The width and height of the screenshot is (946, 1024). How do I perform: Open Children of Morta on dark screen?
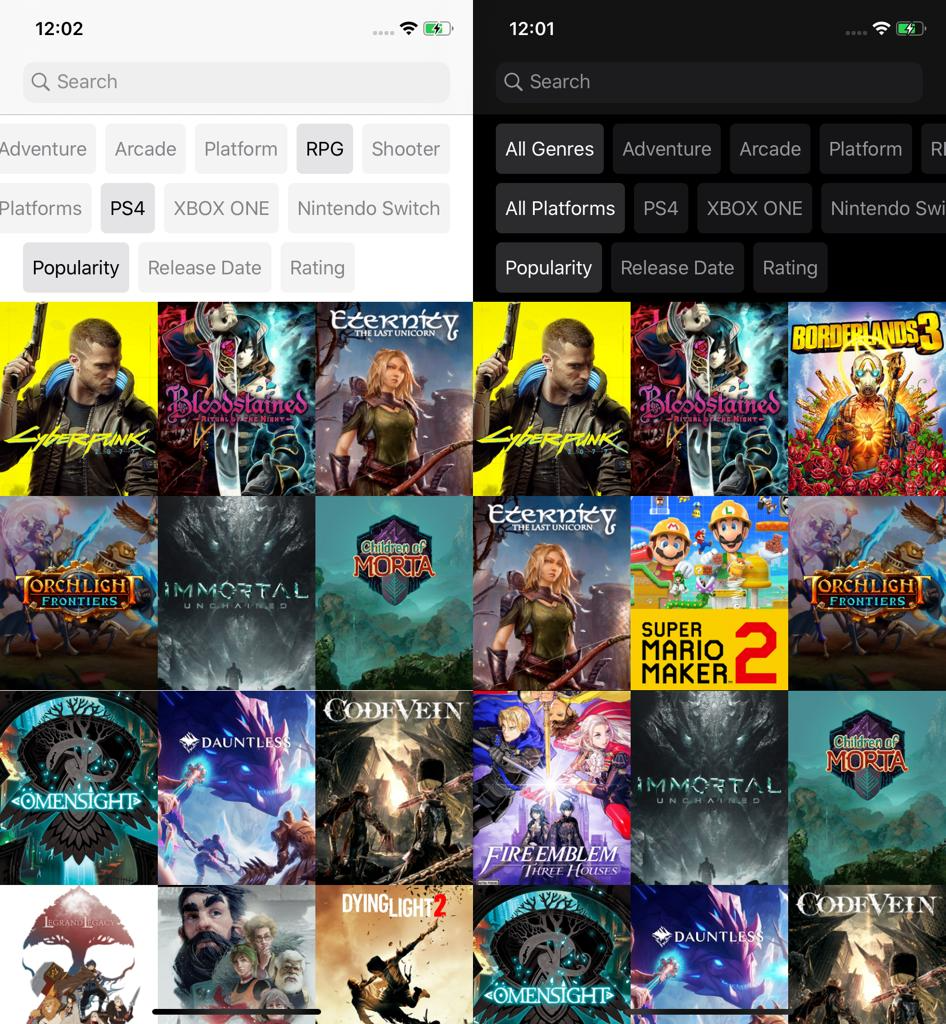[867, 788]
